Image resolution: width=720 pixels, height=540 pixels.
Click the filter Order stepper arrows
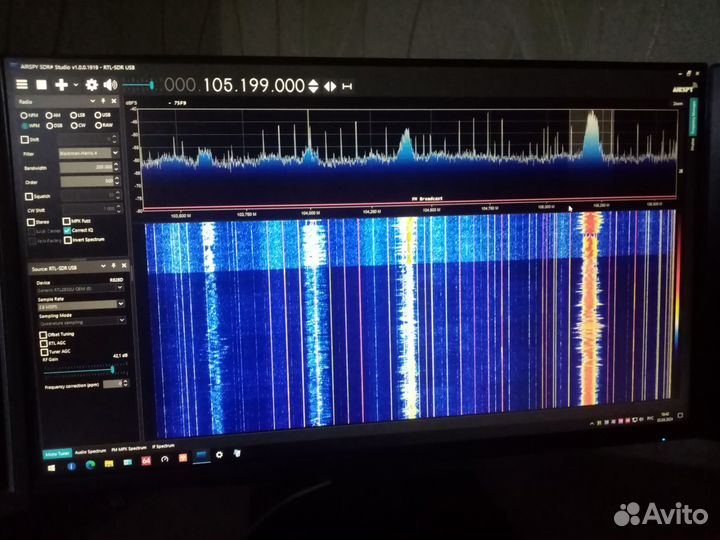[117, 181]
